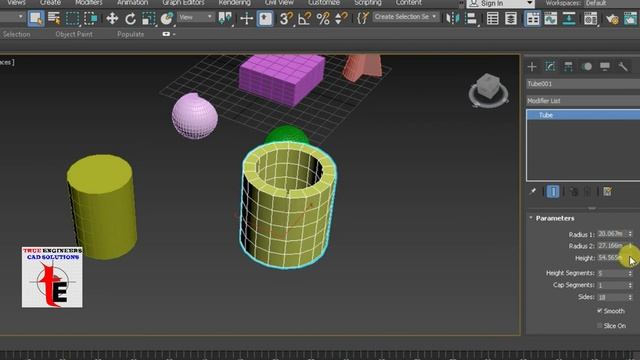Toggle Window/Crossing selection mode

(x=90, y=18)
